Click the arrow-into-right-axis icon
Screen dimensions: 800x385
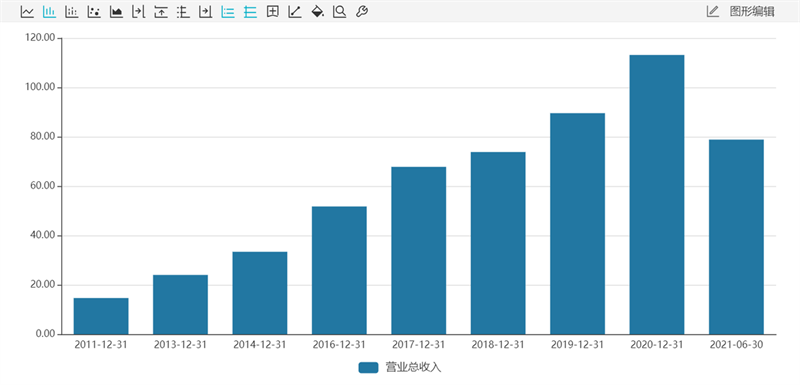[205, 11]
